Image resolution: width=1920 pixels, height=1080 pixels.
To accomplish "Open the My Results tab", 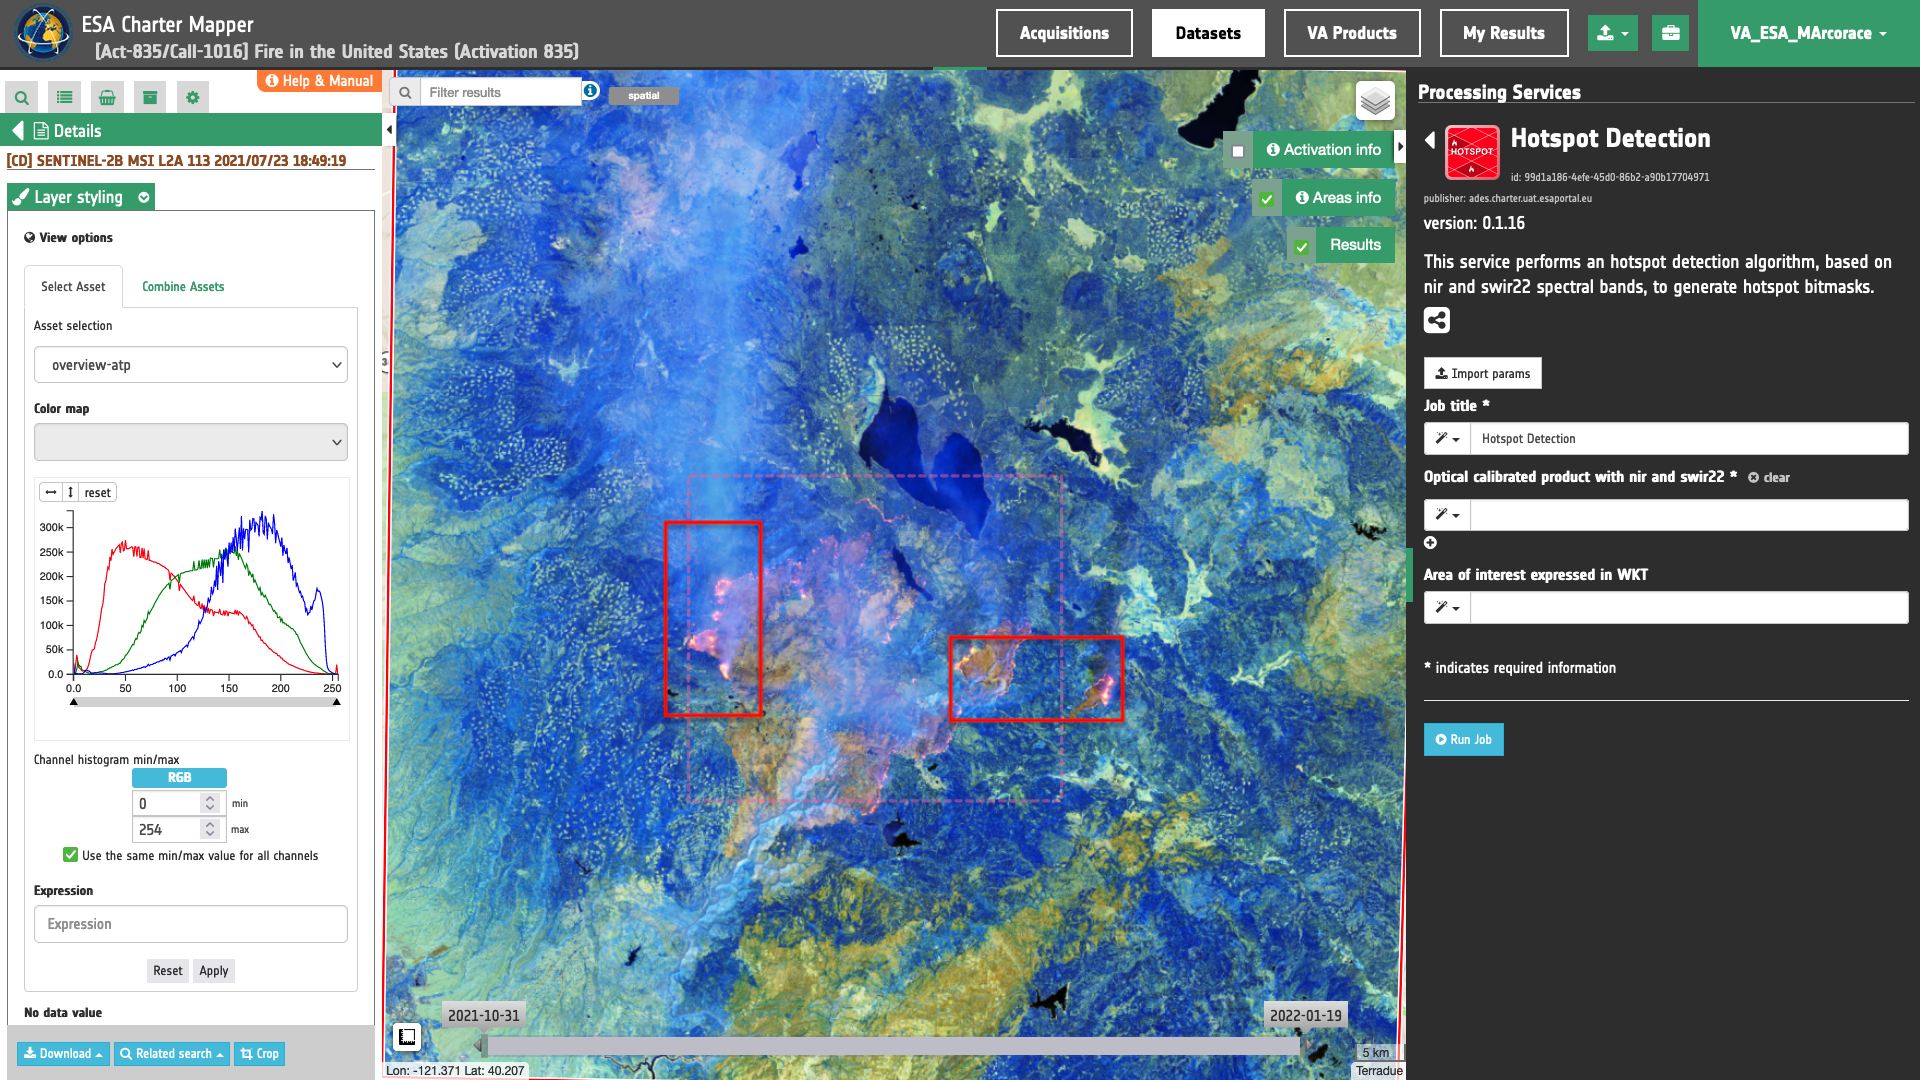I will click(x=1504, y=33).
